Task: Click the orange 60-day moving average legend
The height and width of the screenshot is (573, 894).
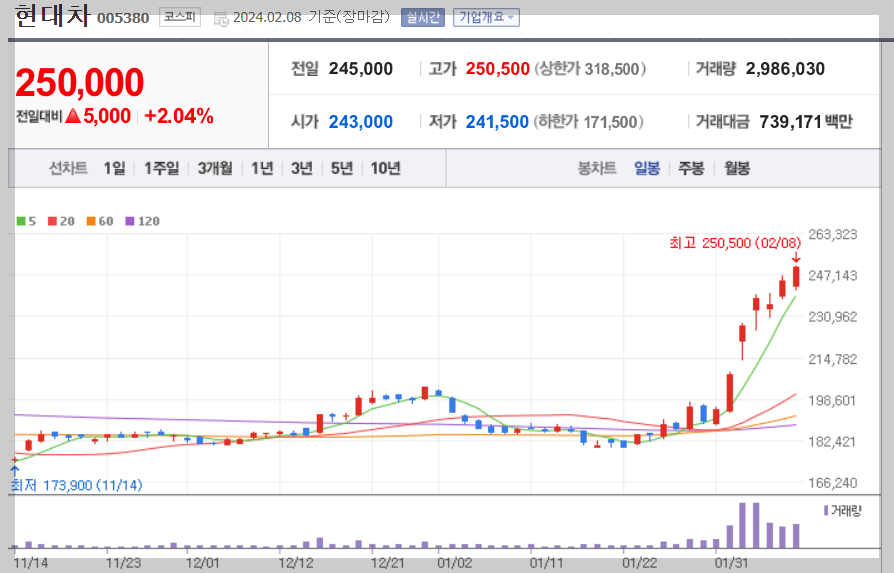Action: tap(100, 221)
